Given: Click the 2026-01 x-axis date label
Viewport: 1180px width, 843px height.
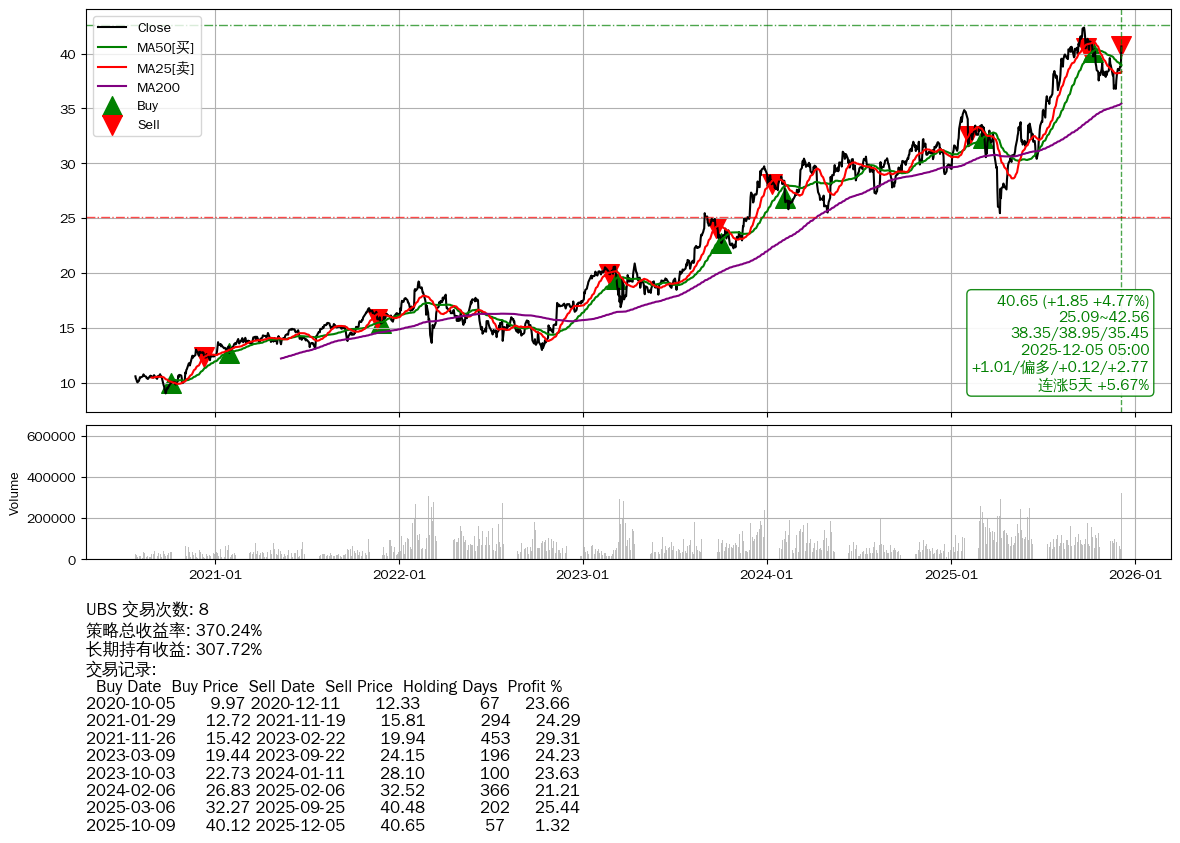Looking at the screenshot, I should (x=1135, y=575).
